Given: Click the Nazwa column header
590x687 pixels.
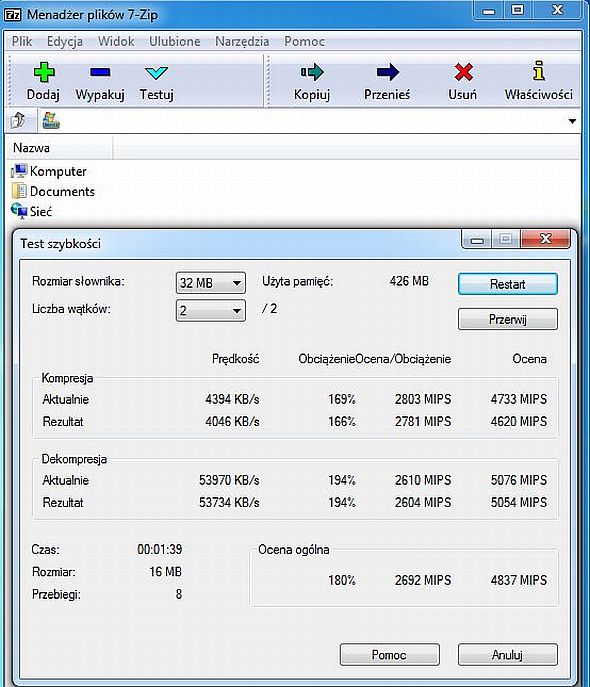Looking at the screenshot, I should 60,148.
